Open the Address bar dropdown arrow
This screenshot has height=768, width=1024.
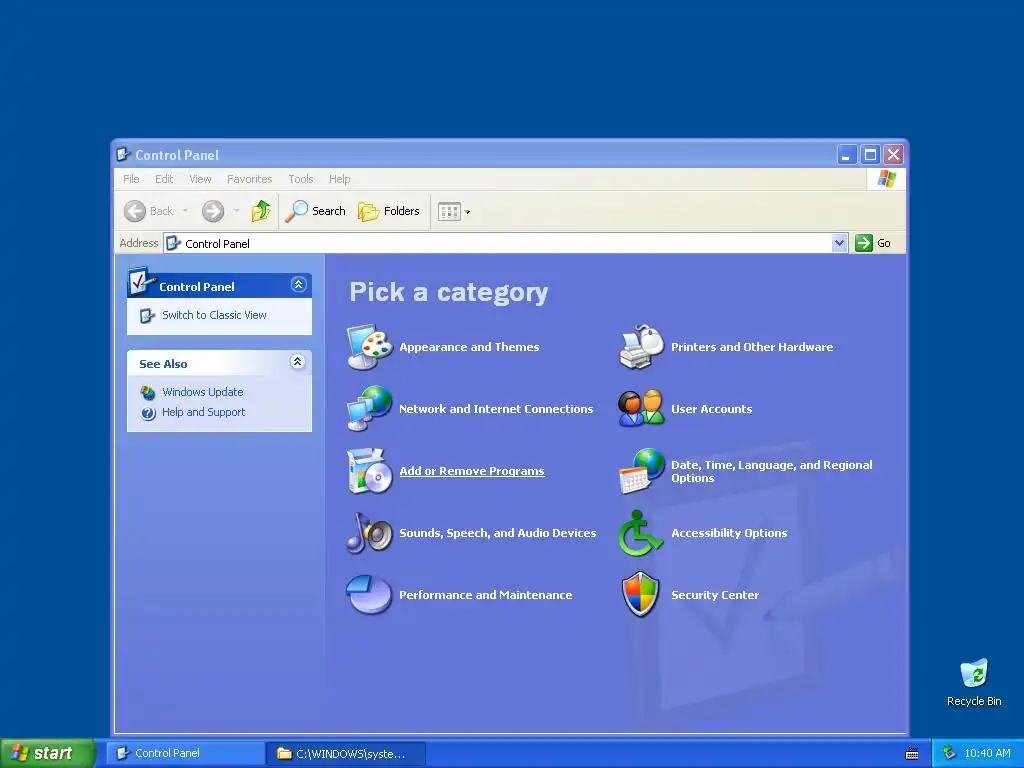pos(839,243)
